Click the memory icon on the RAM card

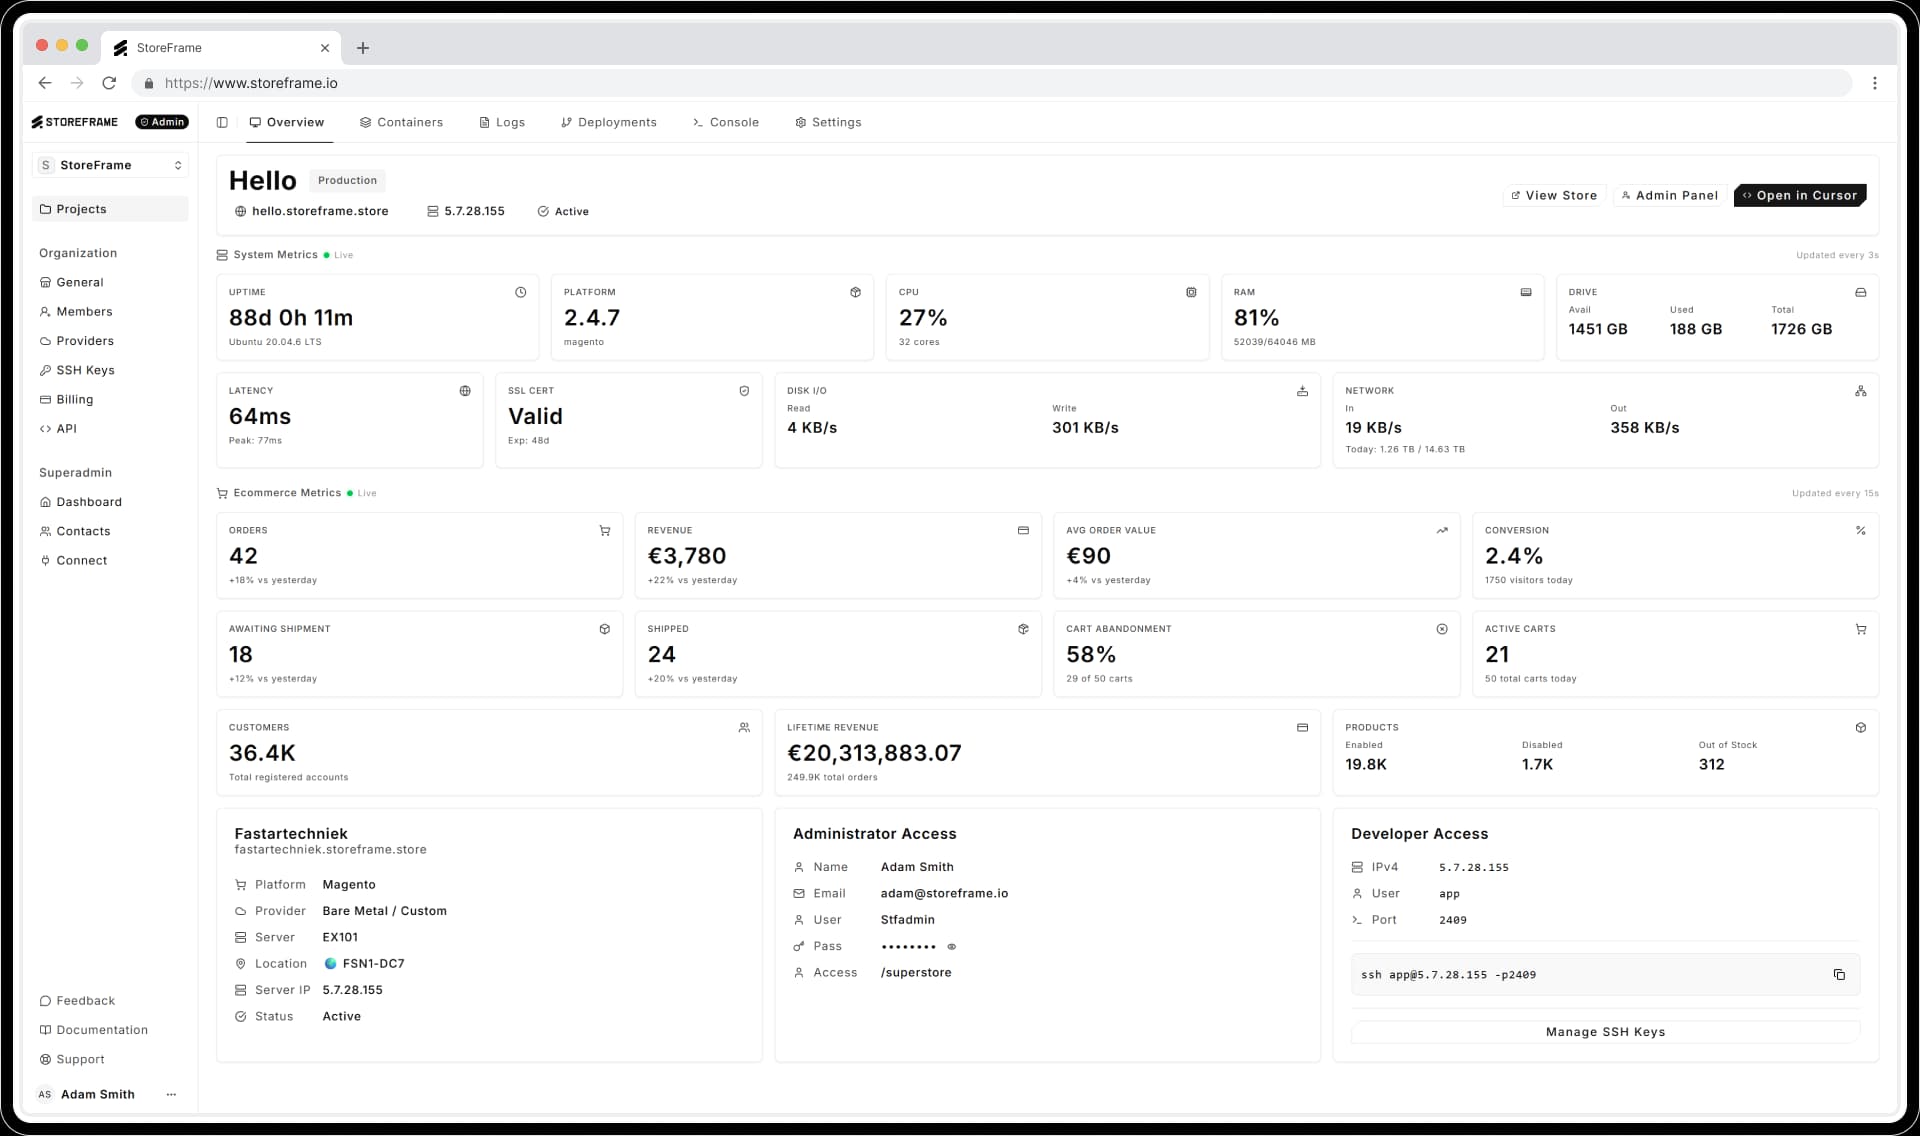tap(1525, 292)
